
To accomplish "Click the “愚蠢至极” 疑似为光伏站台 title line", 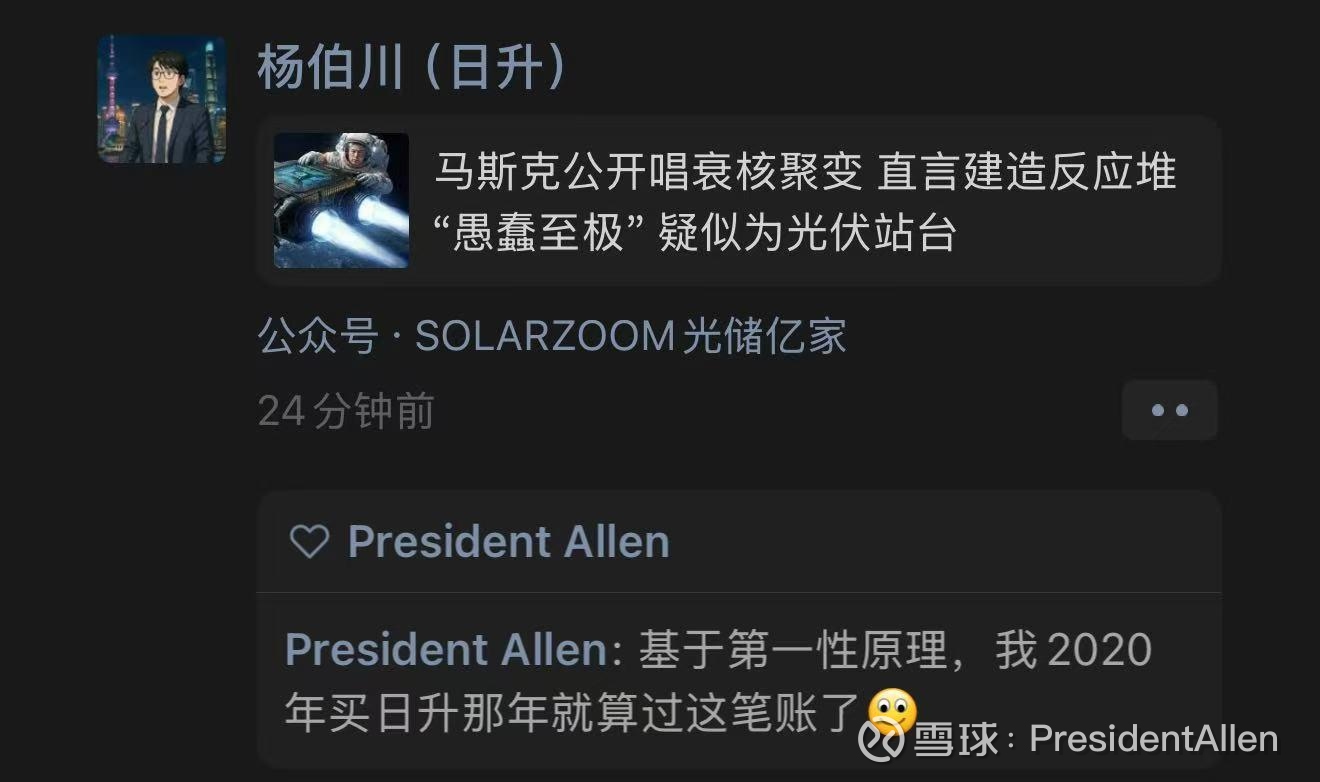I will point(695,233).
